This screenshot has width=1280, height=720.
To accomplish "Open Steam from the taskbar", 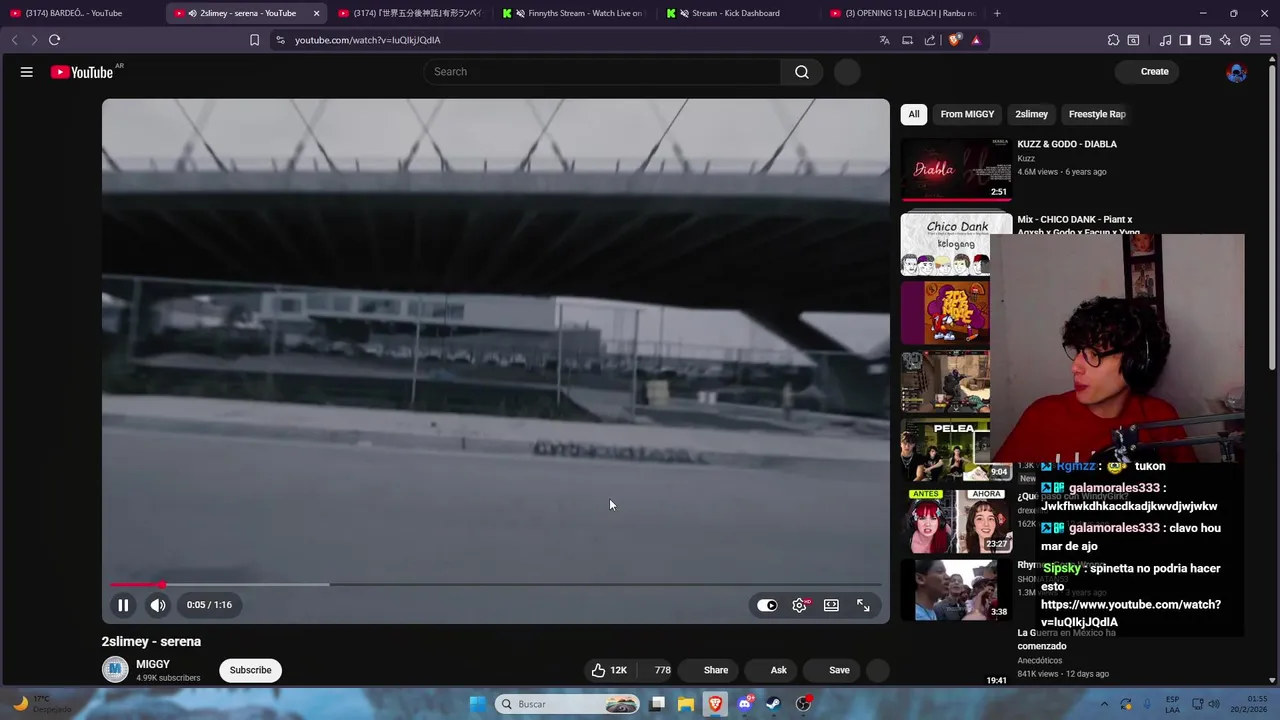I will pos(773,704).
